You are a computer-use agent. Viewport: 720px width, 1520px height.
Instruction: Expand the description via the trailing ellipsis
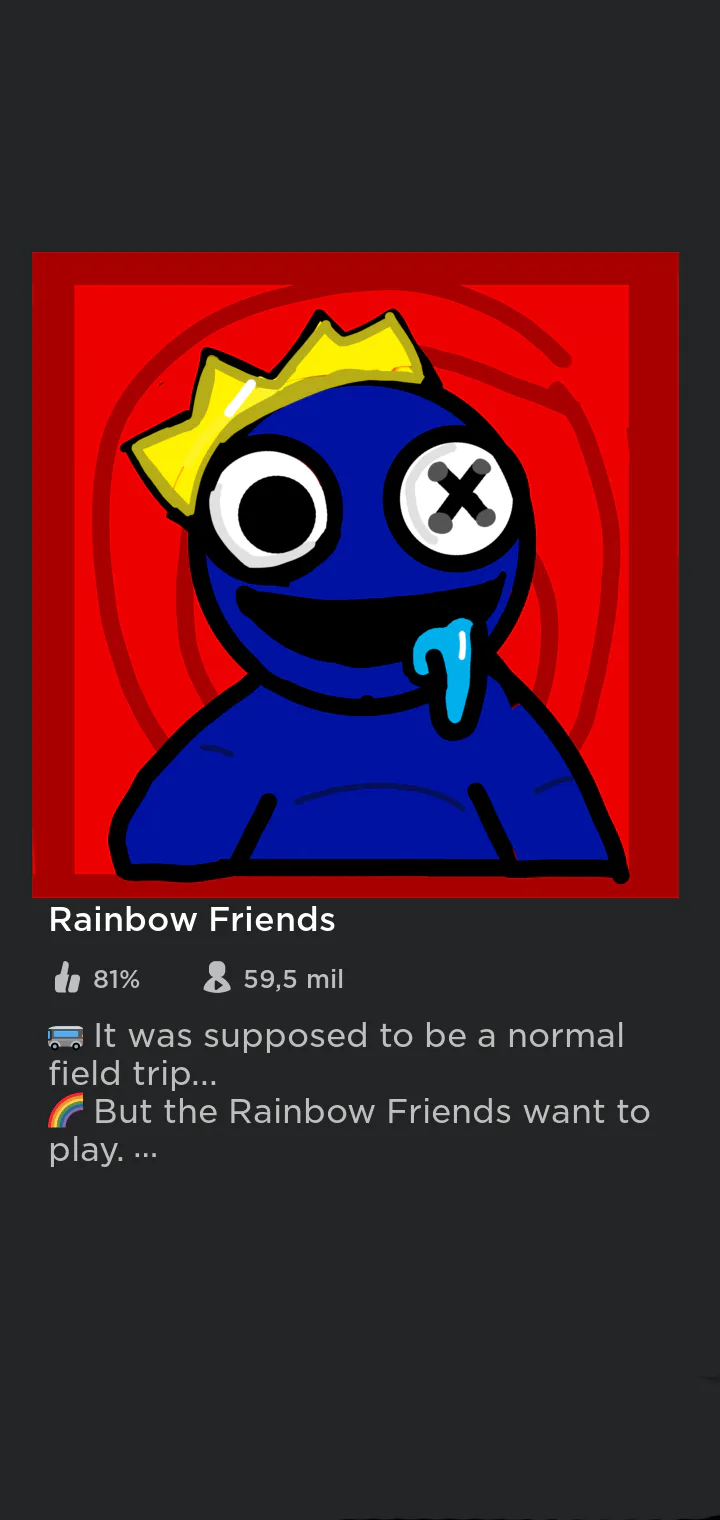point(145,1150)
